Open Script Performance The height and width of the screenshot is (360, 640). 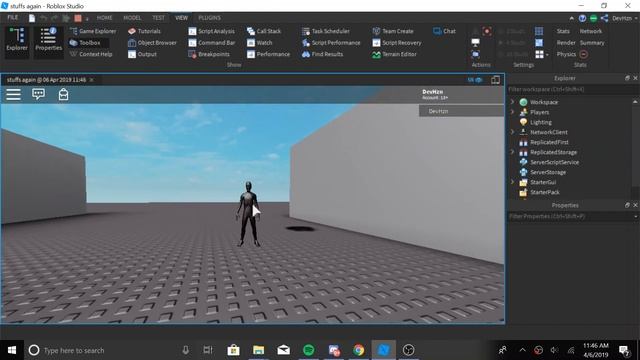(331, 42)
